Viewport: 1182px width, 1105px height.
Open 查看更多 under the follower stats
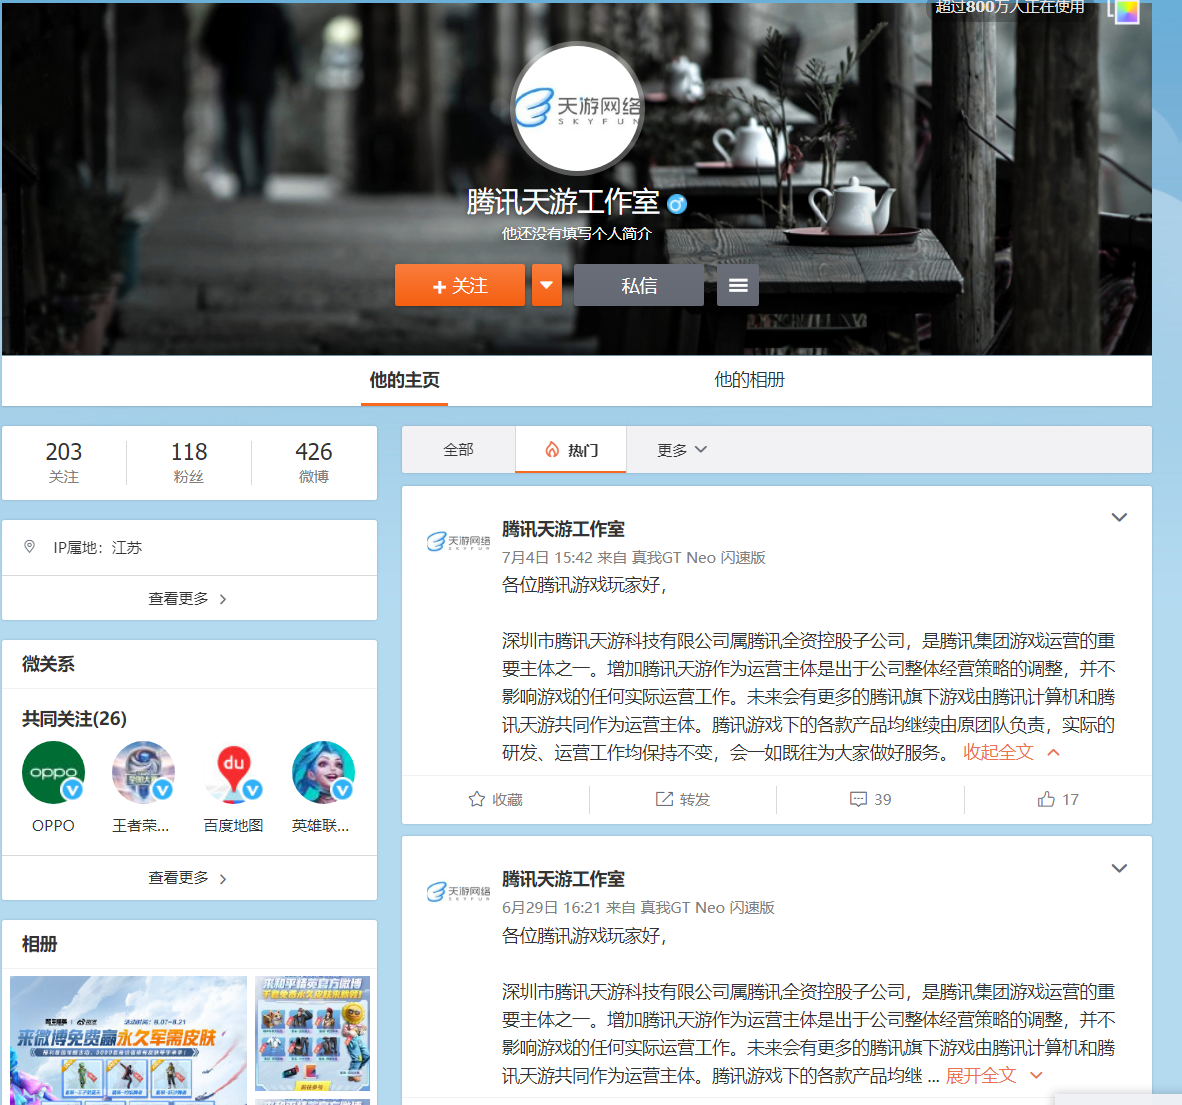tap(188, 598)
